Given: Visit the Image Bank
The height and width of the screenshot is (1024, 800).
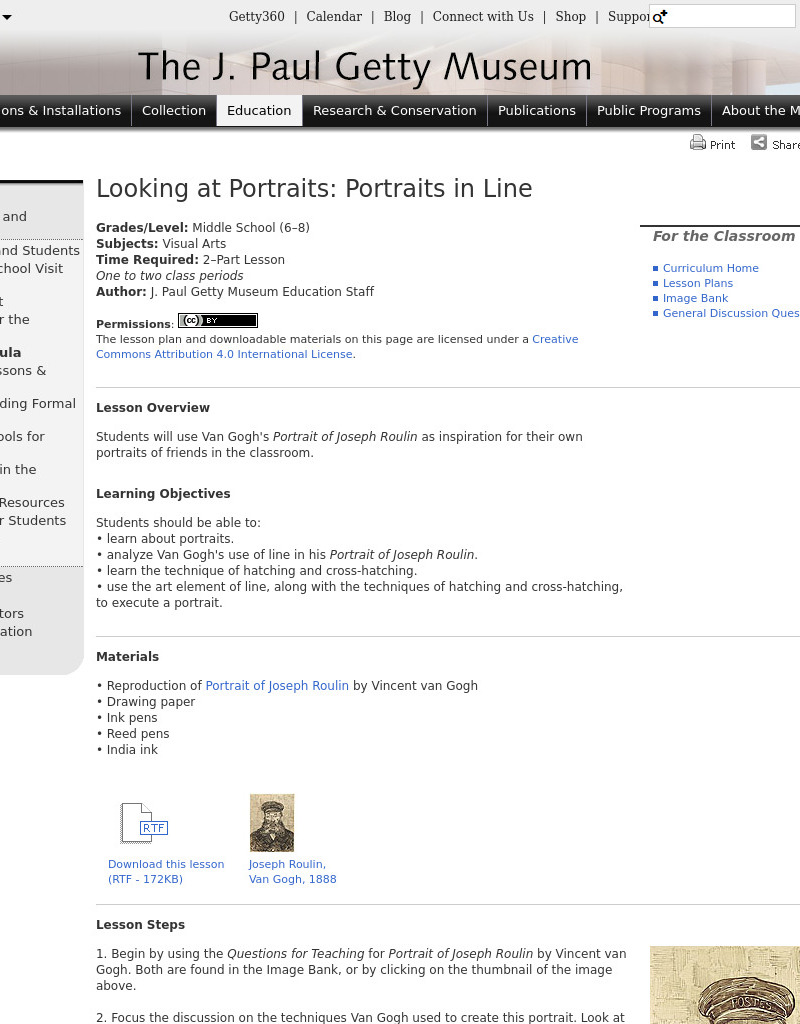Looking at the screenshot, I should [694, 298].
